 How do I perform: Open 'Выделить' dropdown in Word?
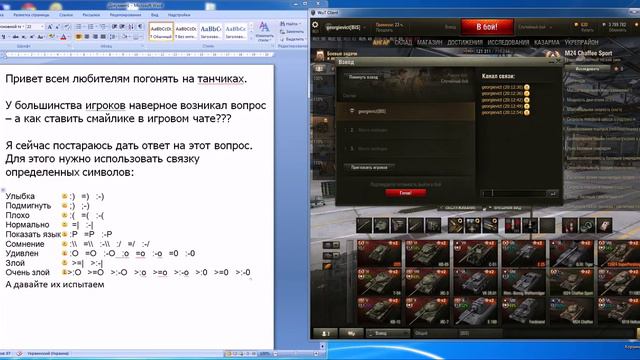(292, 39)
